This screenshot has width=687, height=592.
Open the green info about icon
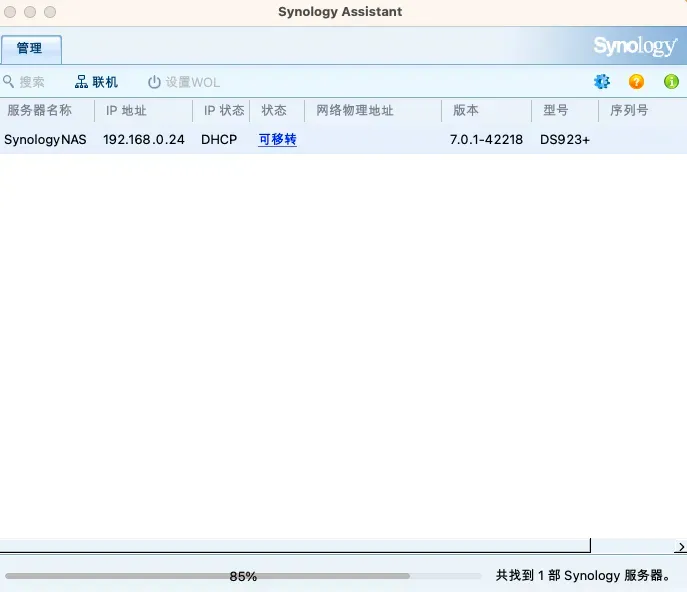tap(671, 82)
